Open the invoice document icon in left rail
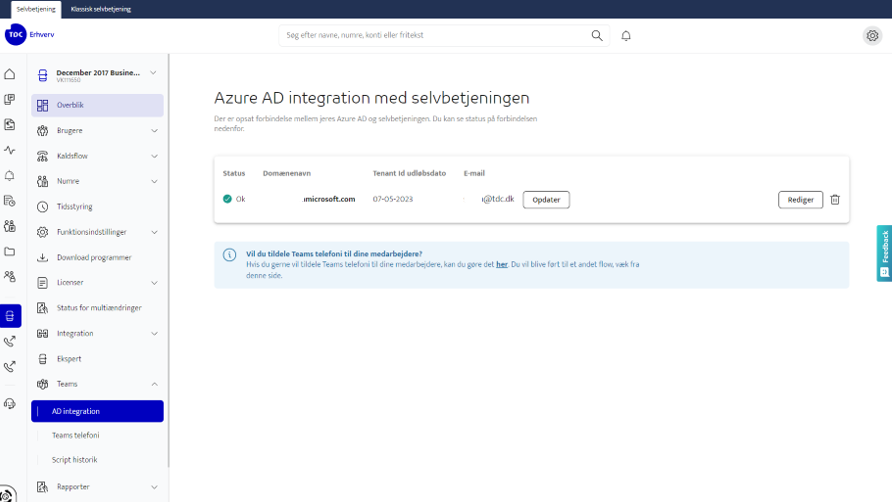 [10, 125]
